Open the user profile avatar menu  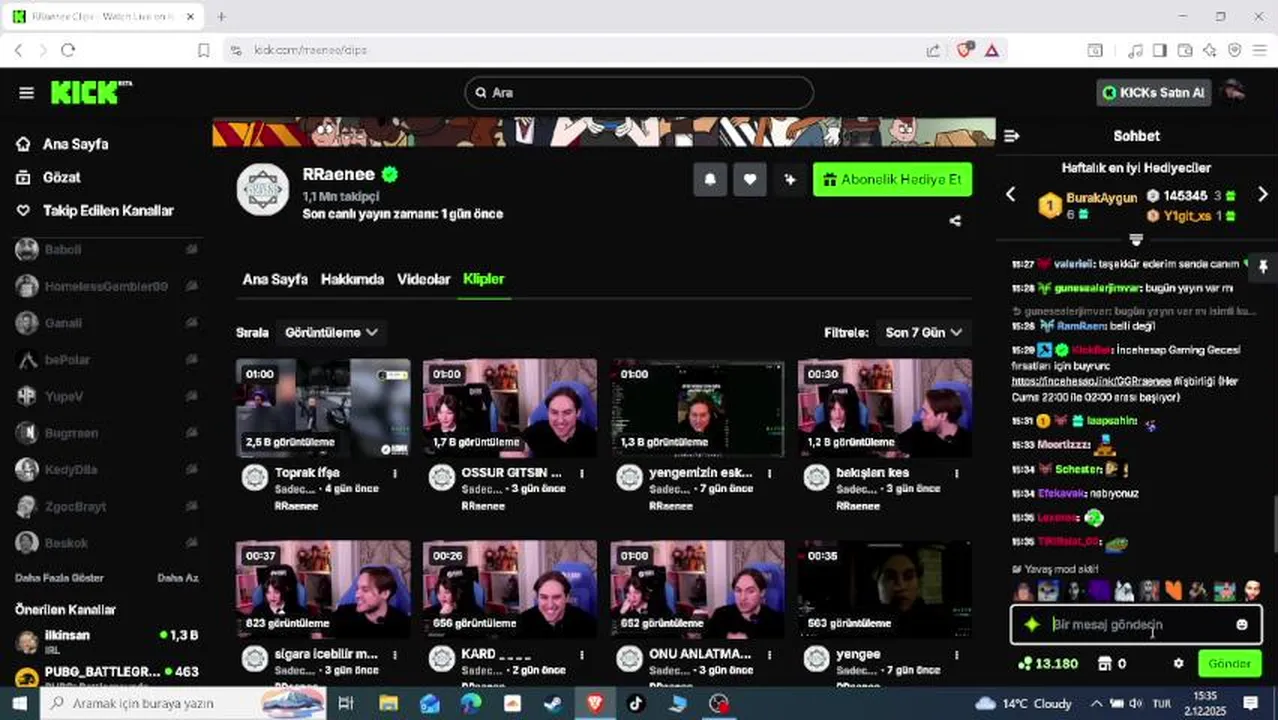pos(1235,92)
